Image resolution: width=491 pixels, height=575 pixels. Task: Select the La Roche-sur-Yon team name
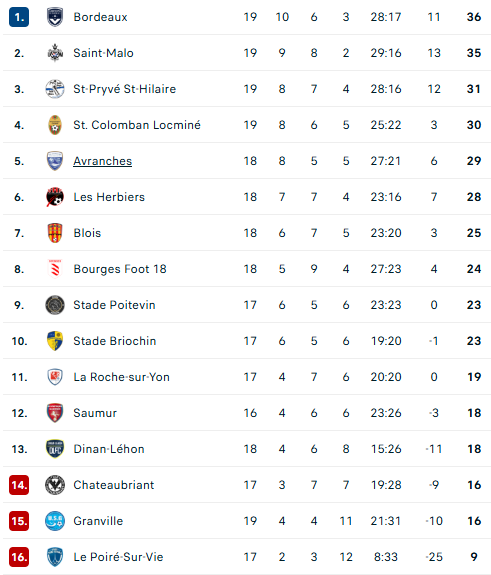121,377
